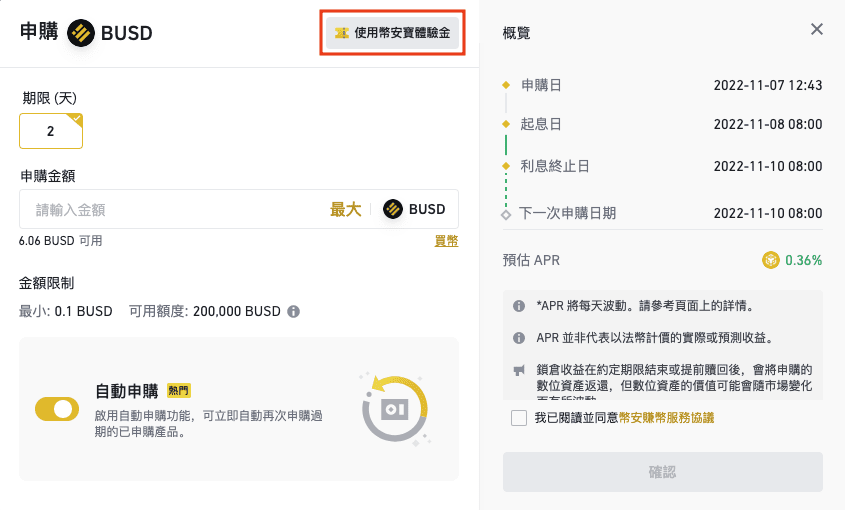Screen dimensions: 845x510
Task: Click the 最小: 0.1 BUSD text
Action: tap(66, 312)
